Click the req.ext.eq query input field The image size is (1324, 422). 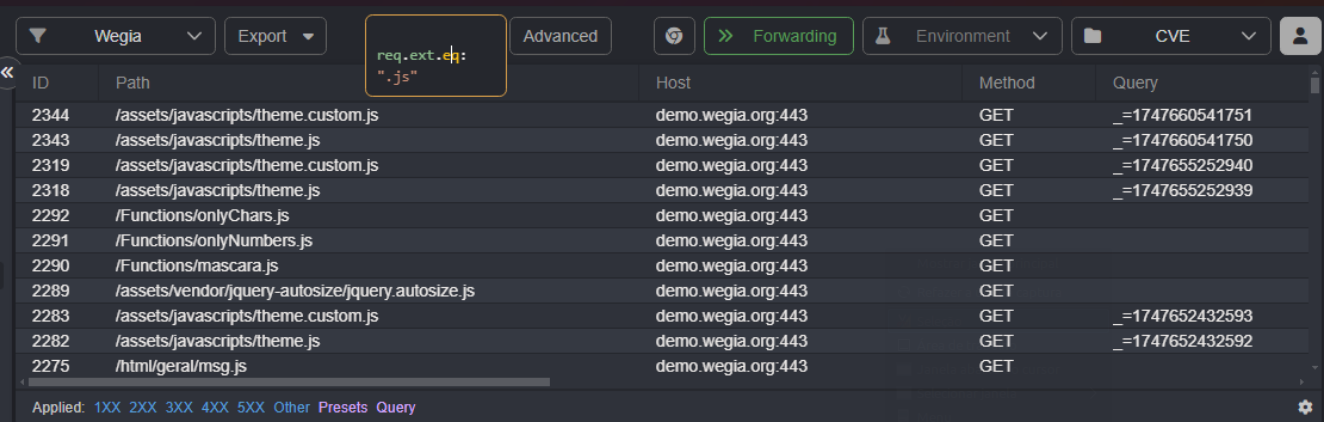click(x=436, y=56)
